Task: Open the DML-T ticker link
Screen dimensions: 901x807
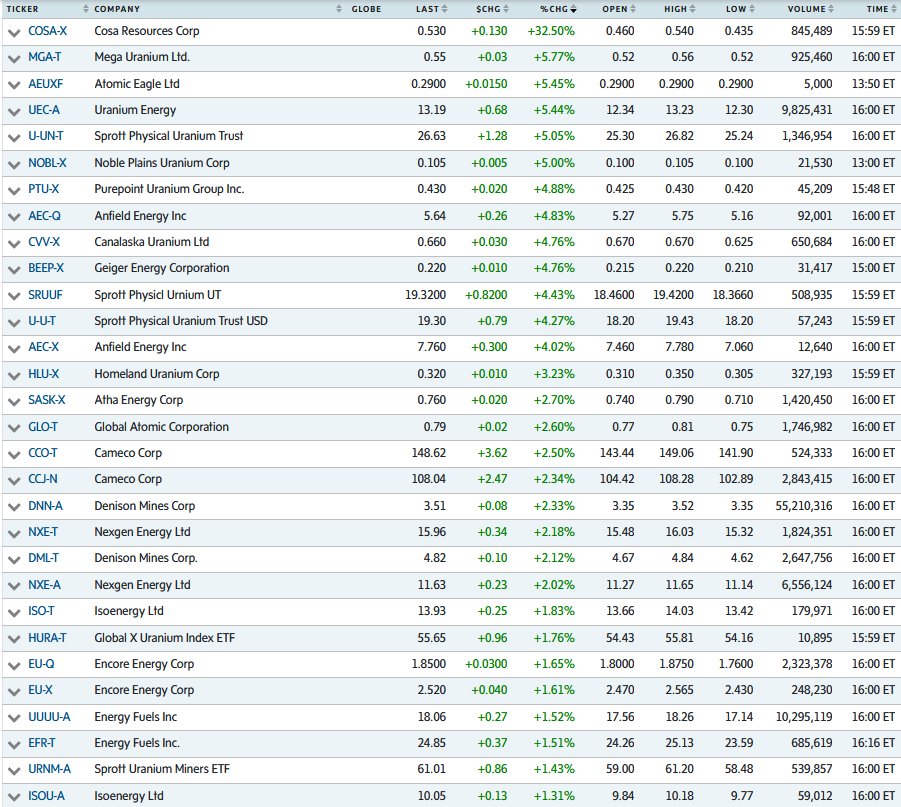Action: (x=44, y=558)
